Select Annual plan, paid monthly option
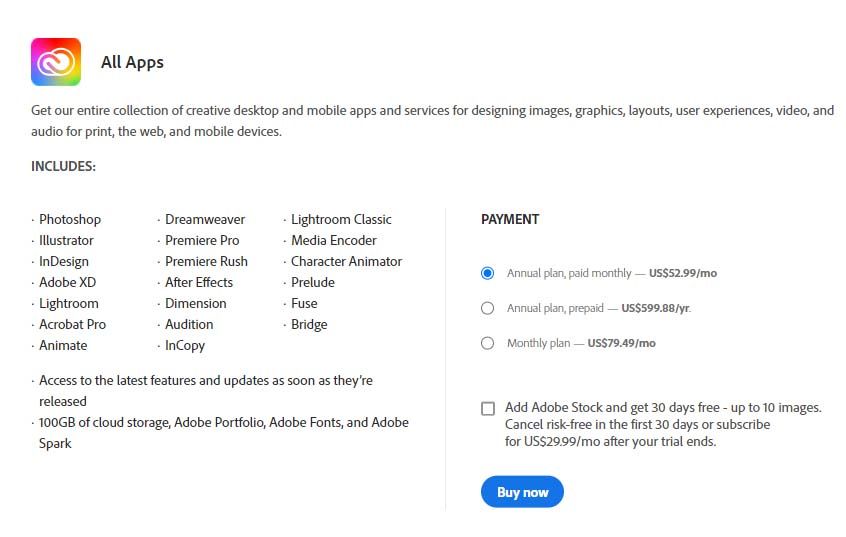The image size is (846, 537). click(x=488, y=273)
